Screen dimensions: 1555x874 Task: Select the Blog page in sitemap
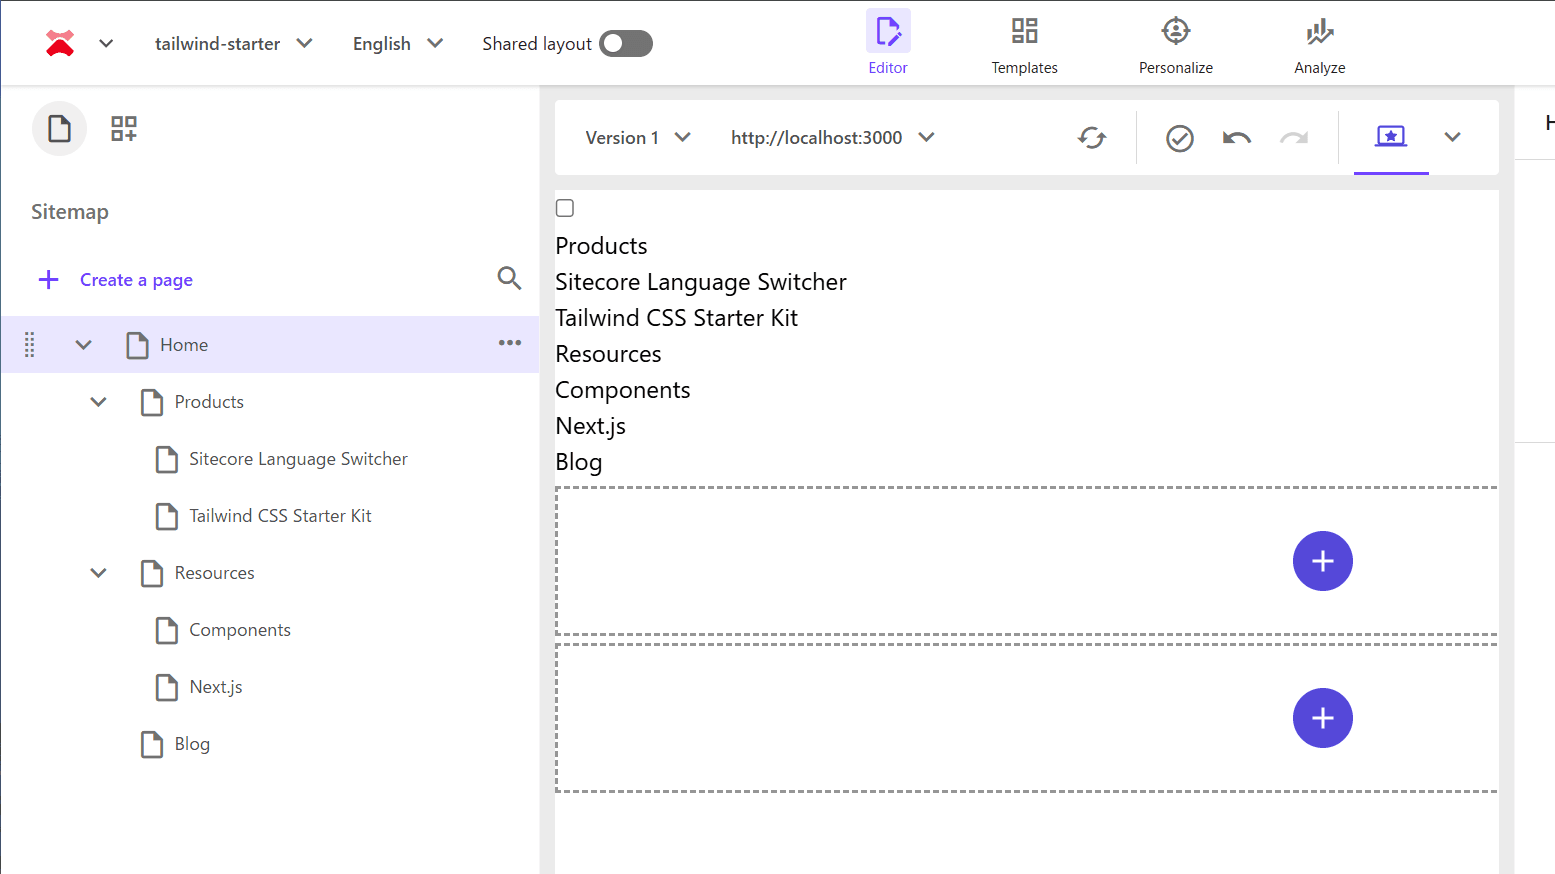pos(192,744)
